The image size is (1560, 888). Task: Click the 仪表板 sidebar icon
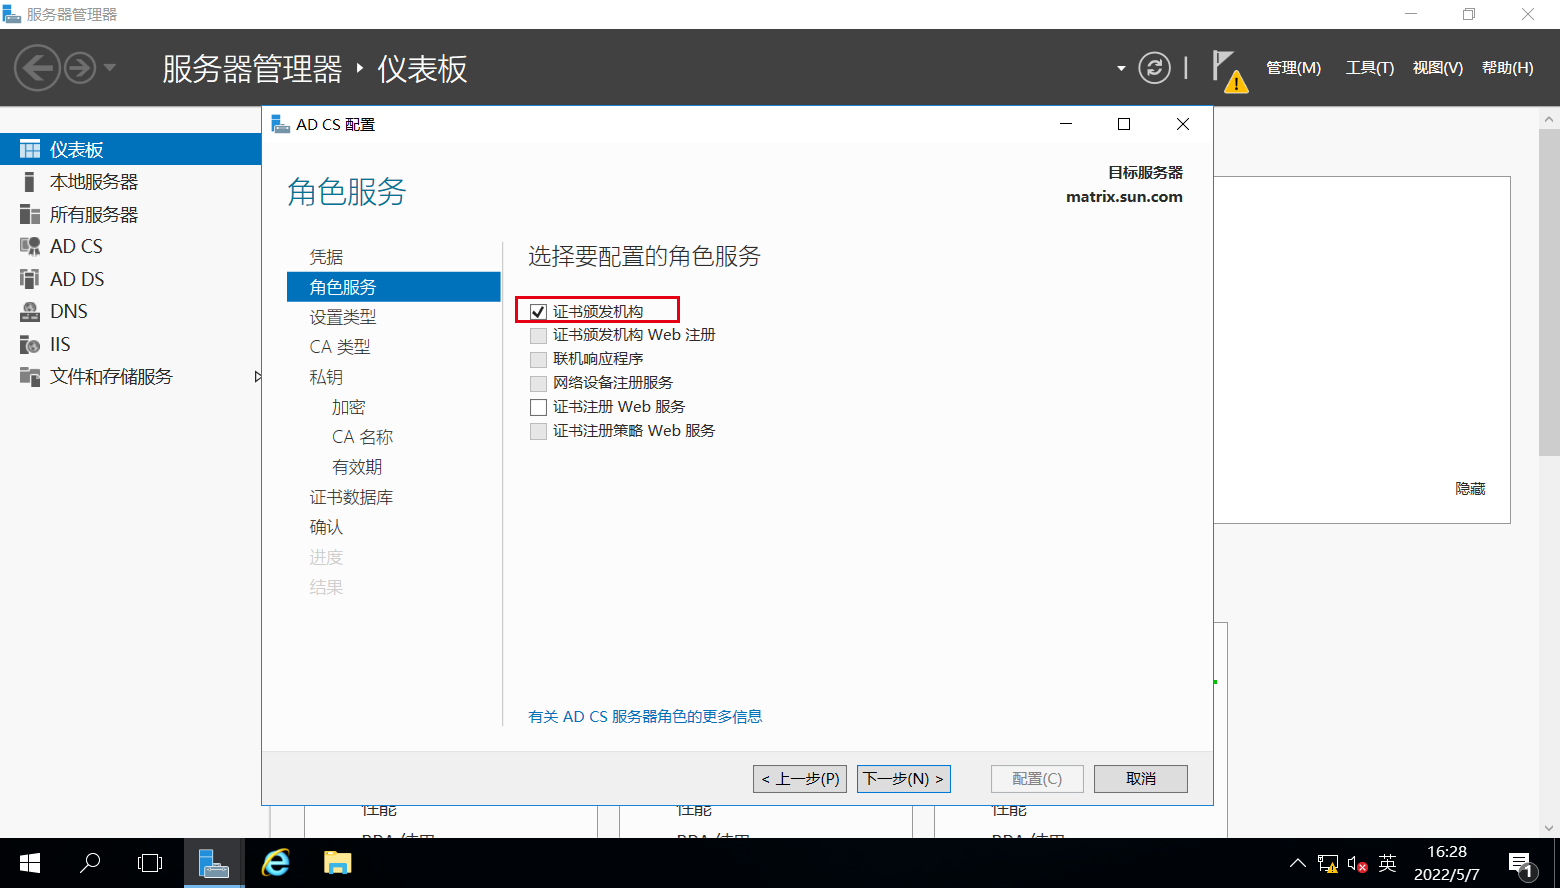tap(30, 149)
